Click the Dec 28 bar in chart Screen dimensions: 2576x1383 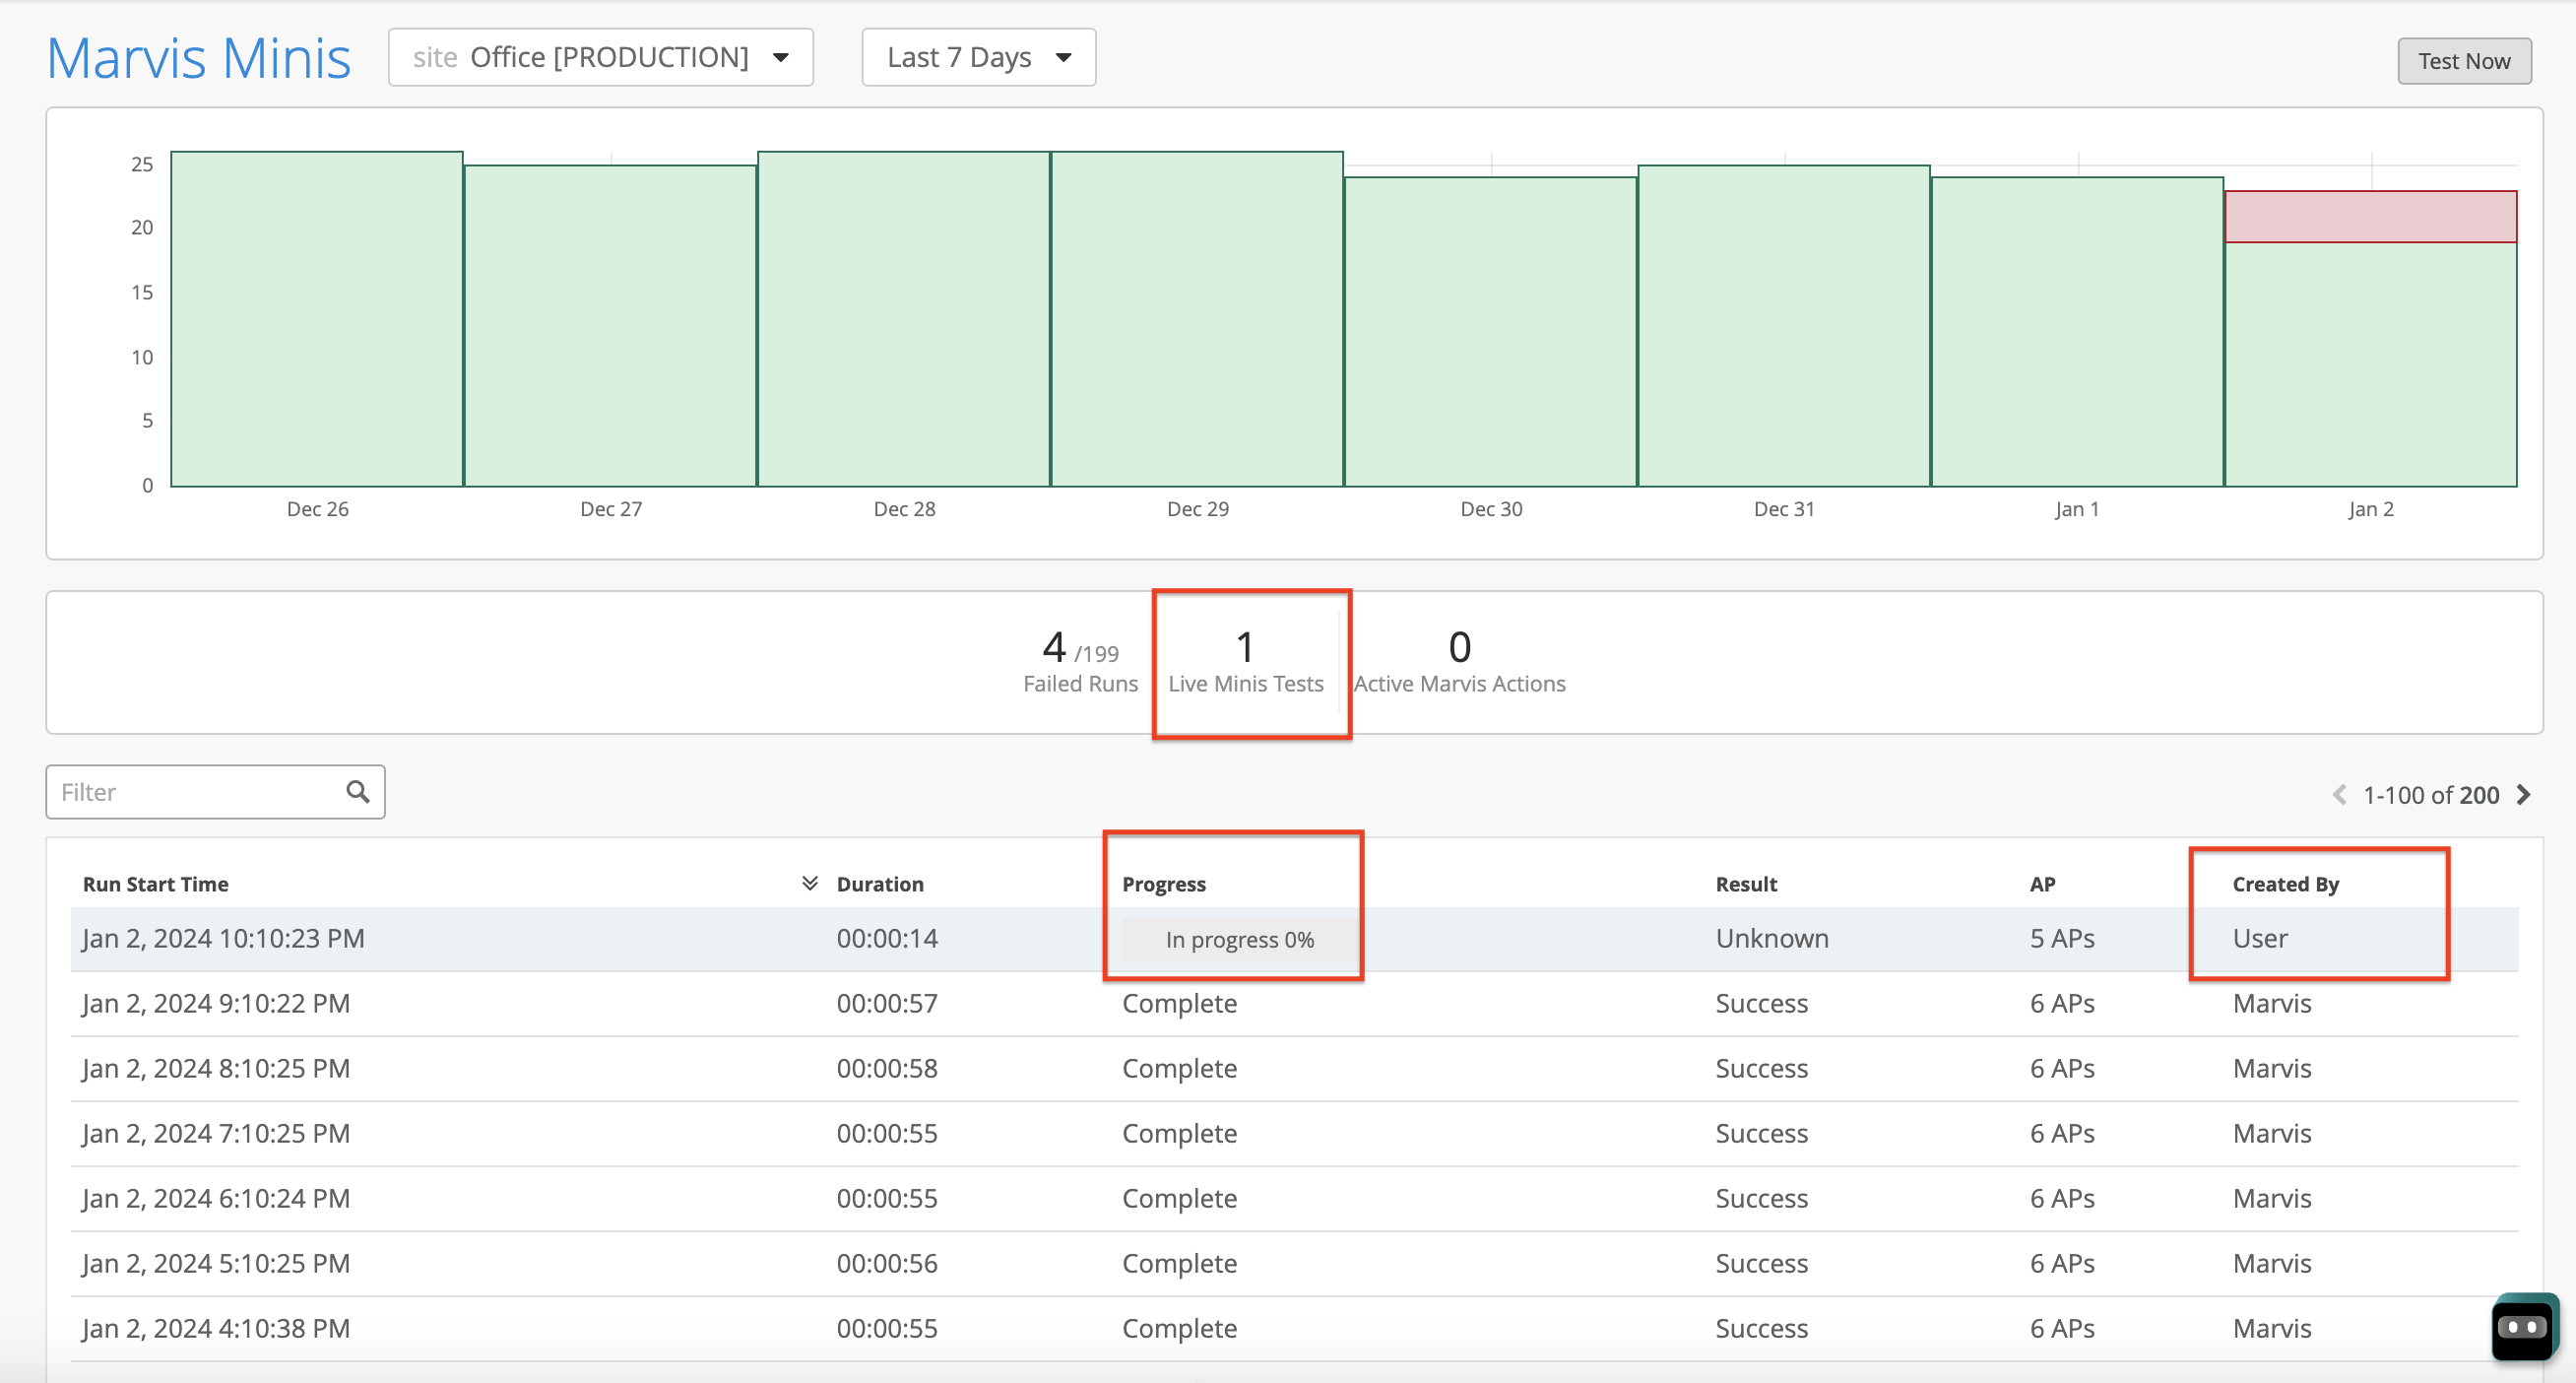tap(904, 319)
